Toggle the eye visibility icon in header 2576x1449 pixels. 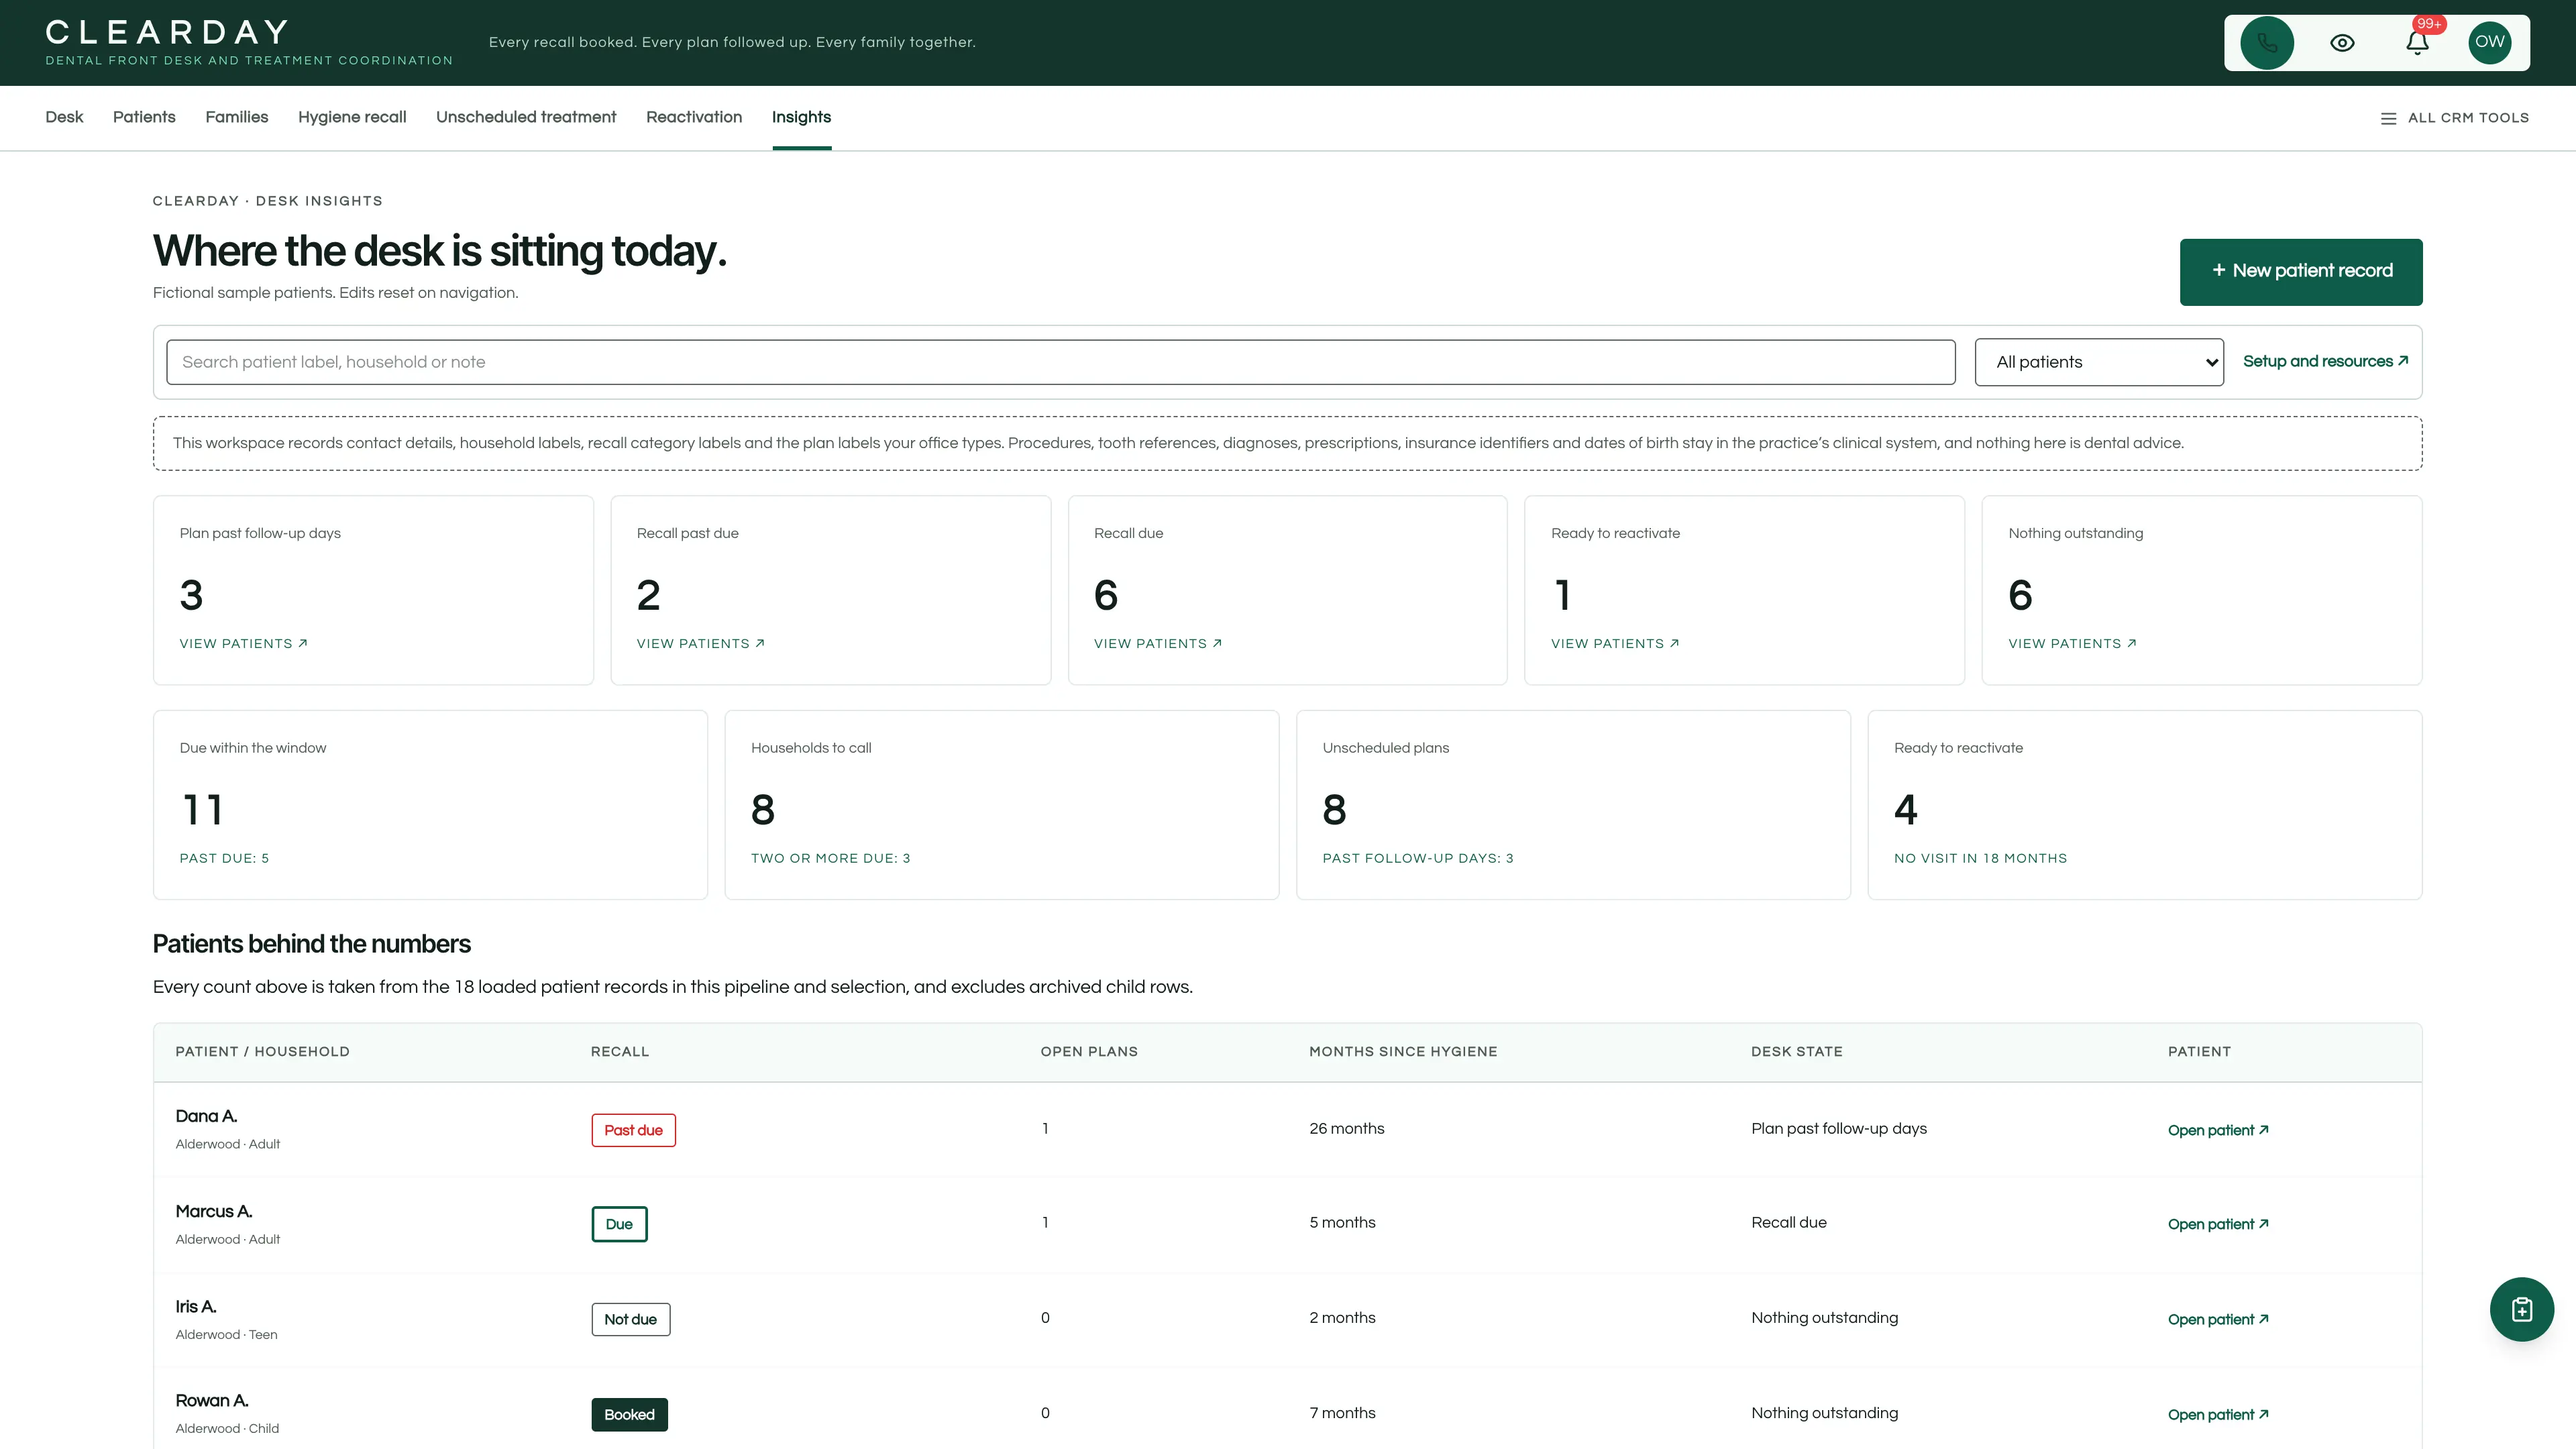coord(2342,43)
